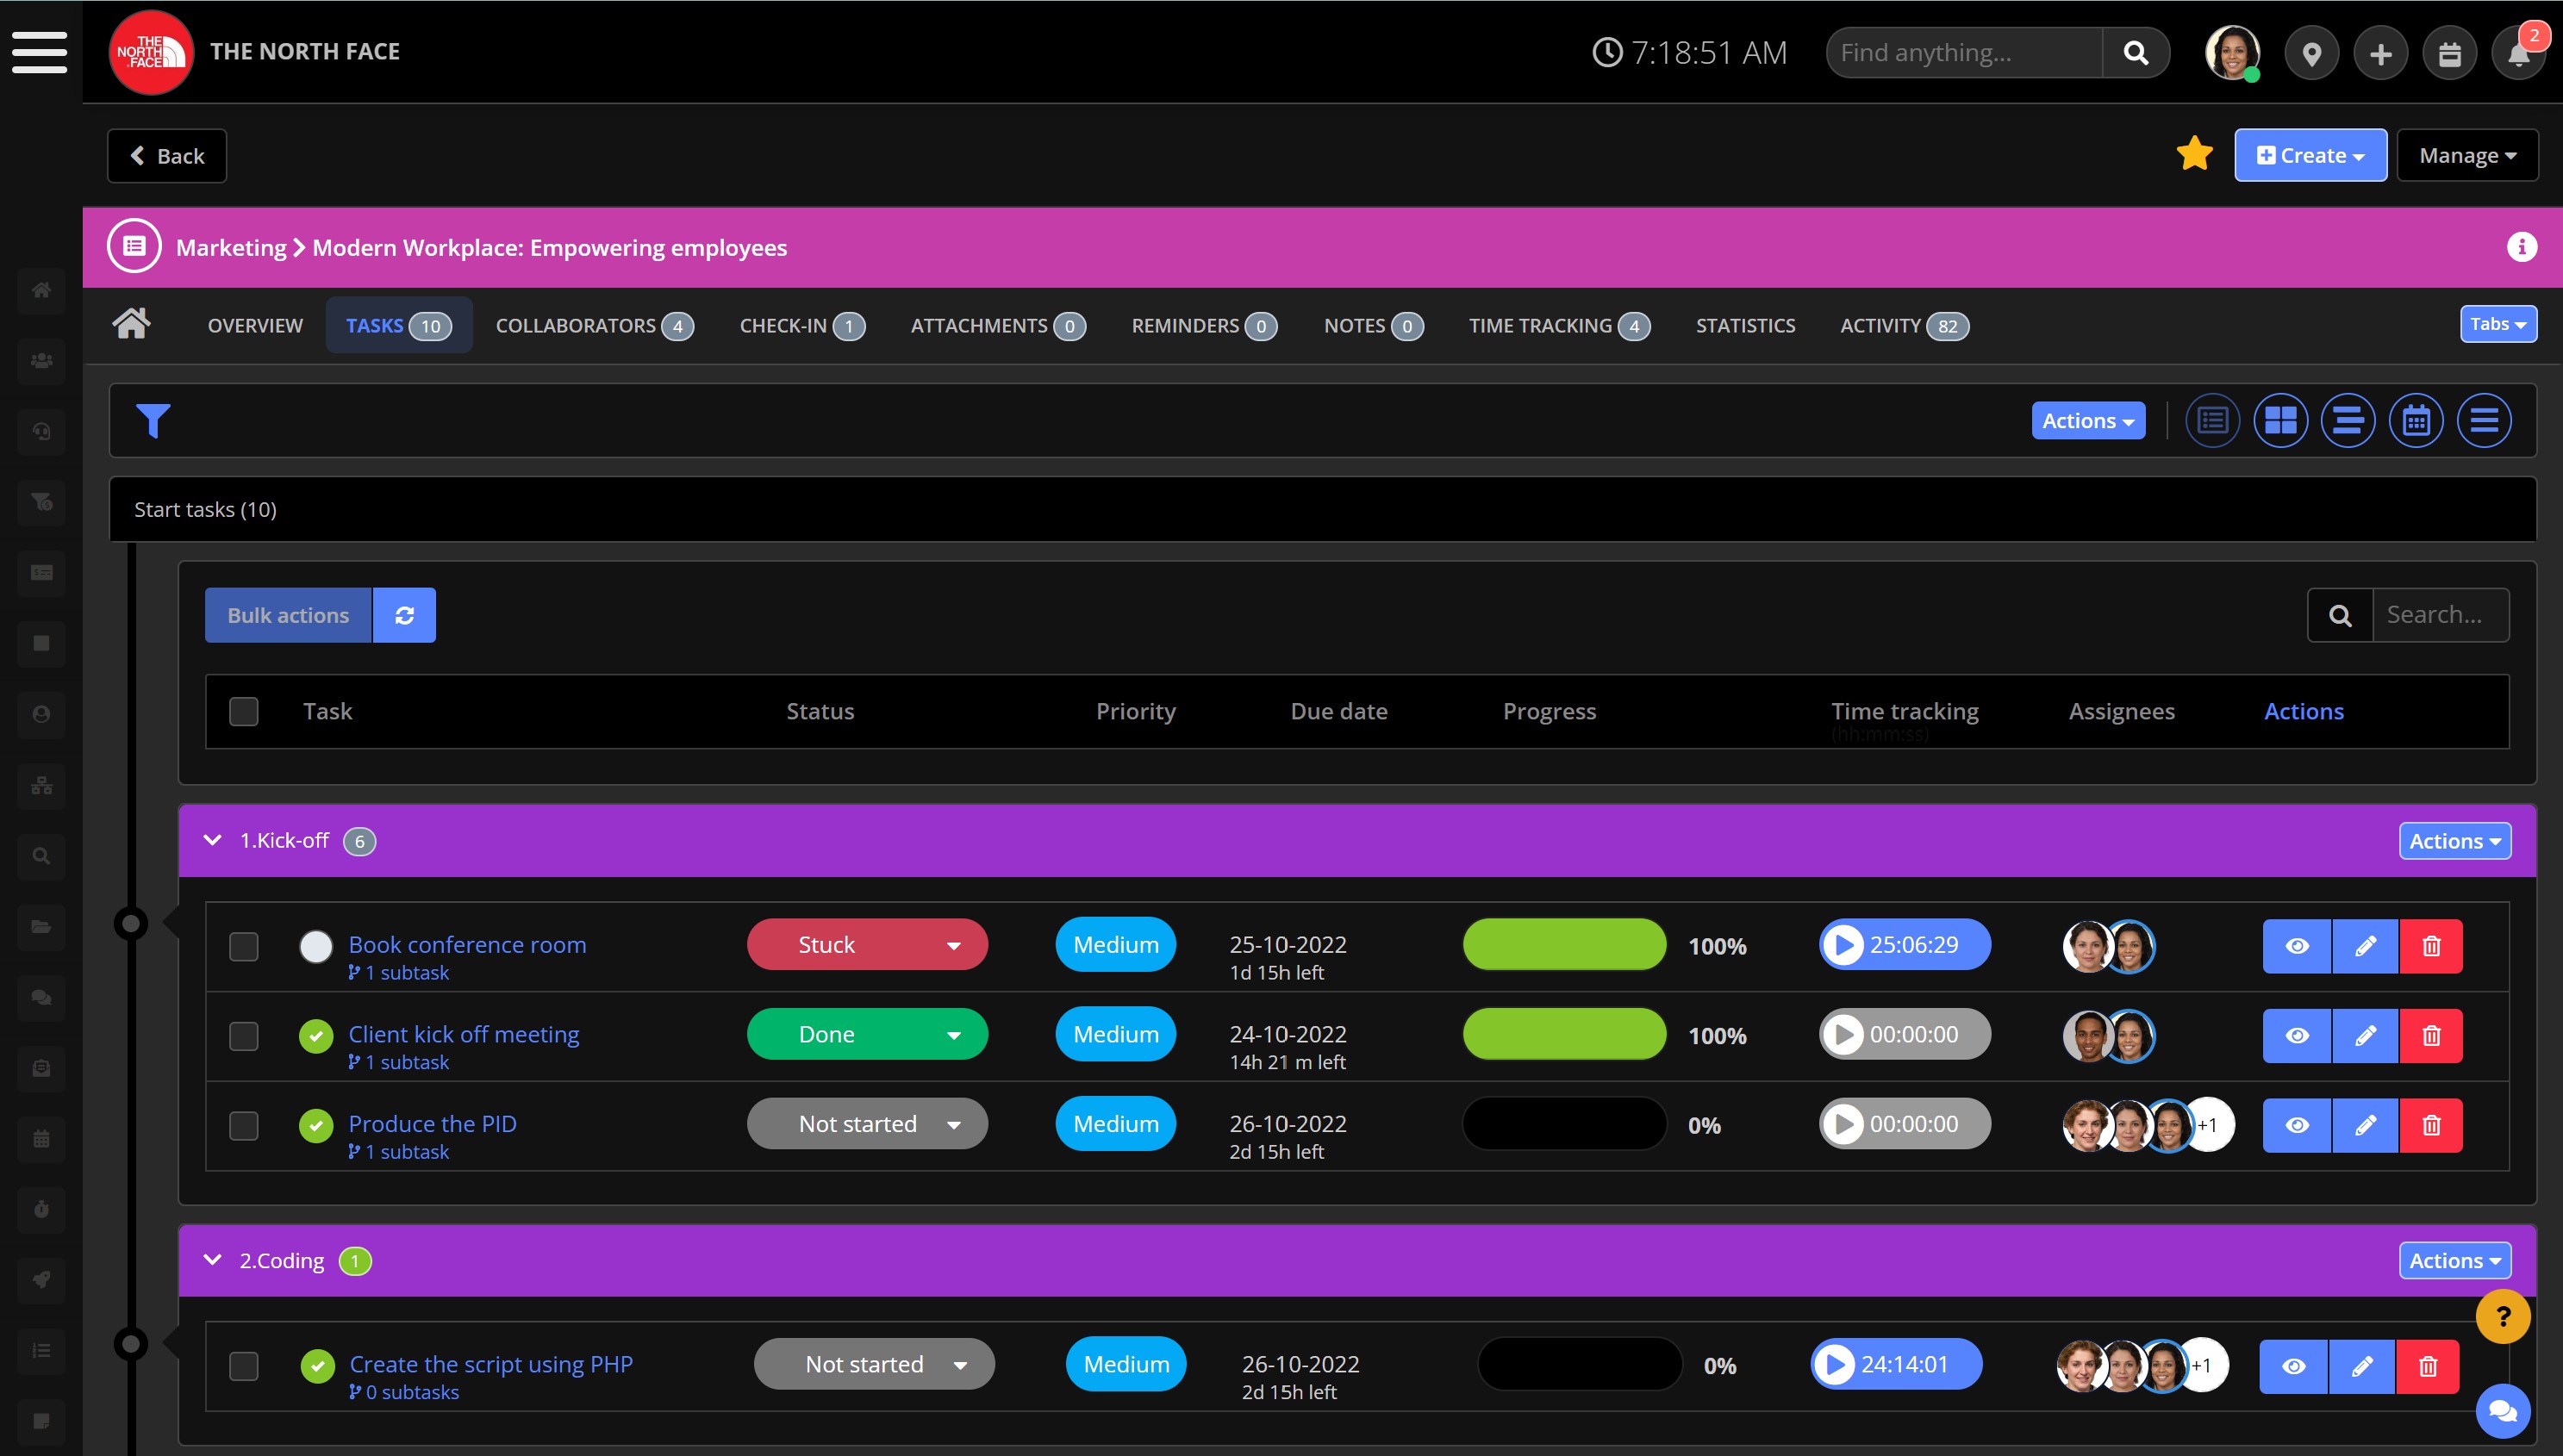The width and height of the screenshot is (2563, 1456).
Task: Collapse the 1.Kick-off section
Action: [212, 840]
